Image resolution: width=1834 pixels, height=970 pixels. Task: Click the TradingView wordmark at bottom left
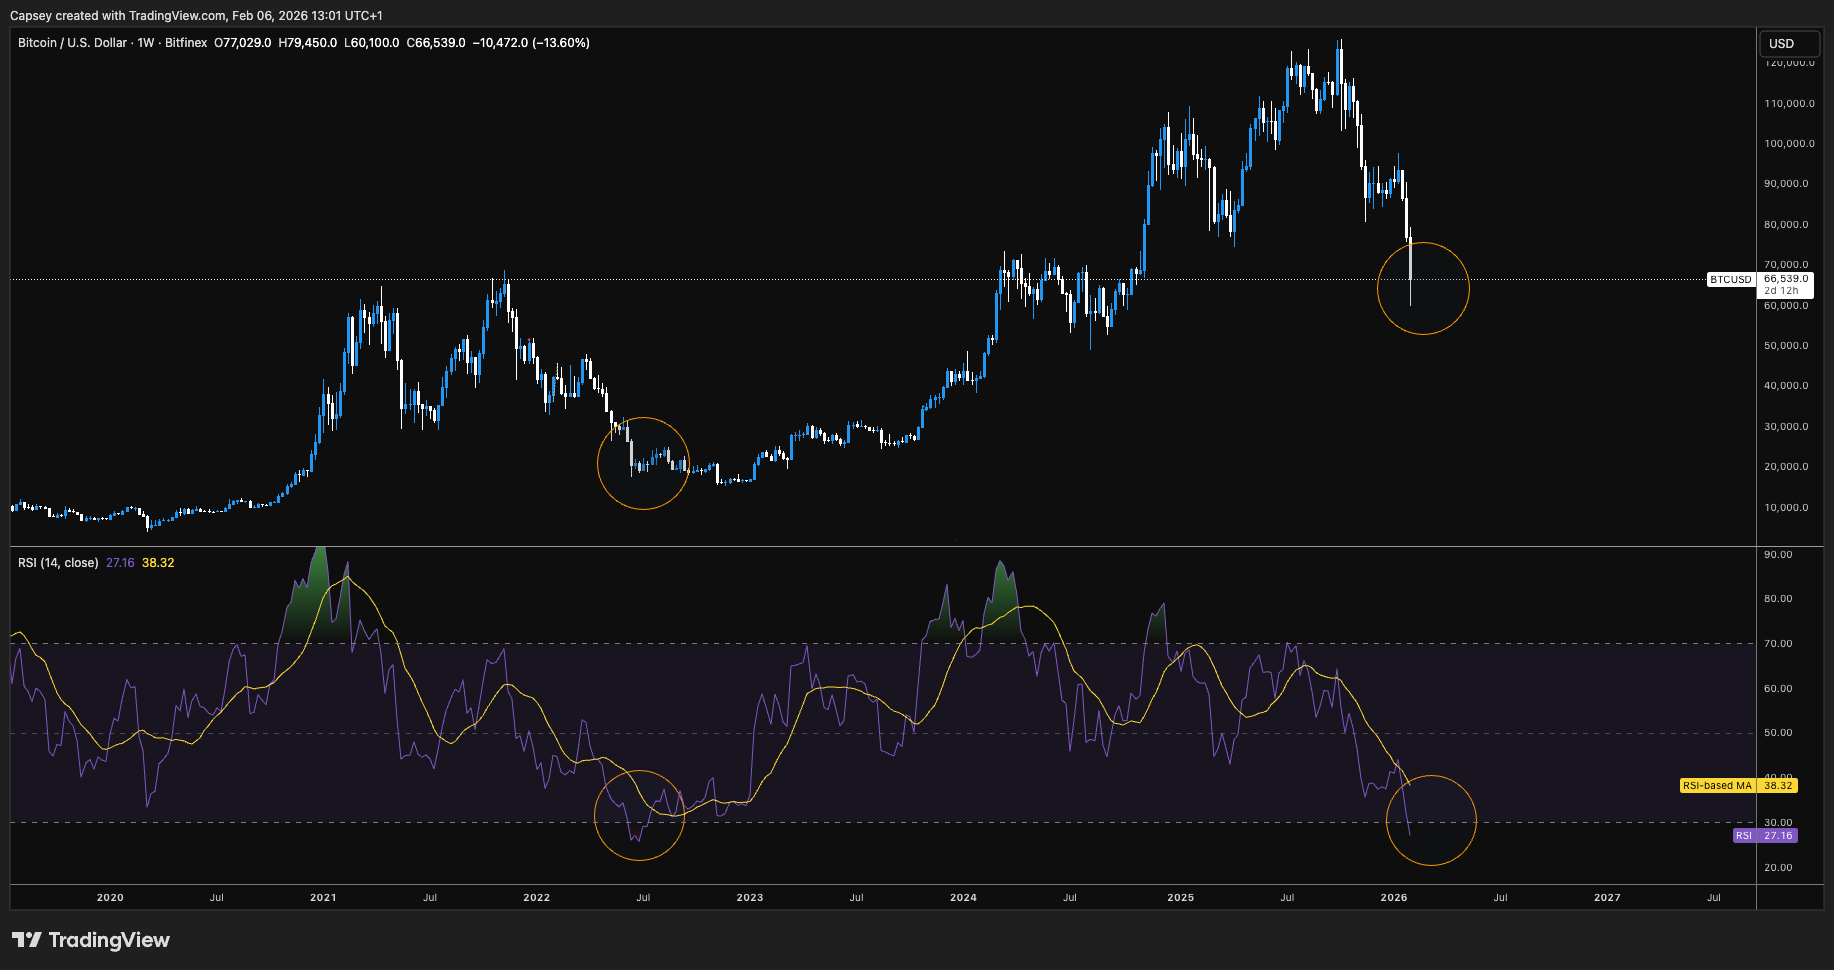coord(109,940)
